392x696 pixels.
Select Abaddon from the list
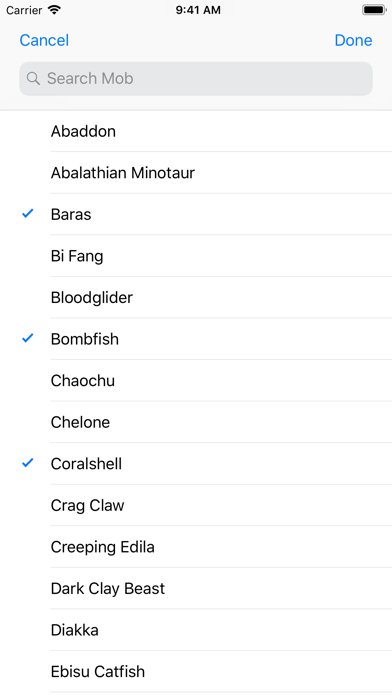coord(196,131)
